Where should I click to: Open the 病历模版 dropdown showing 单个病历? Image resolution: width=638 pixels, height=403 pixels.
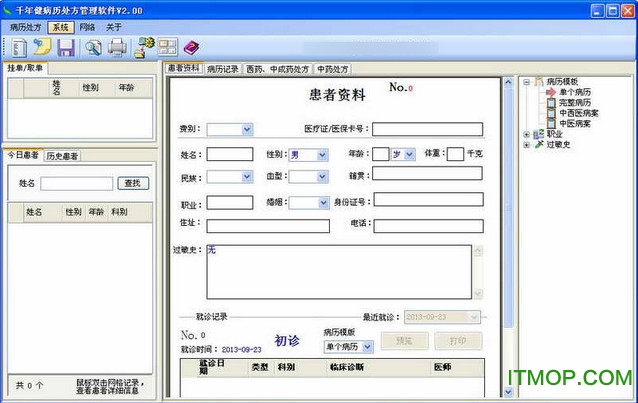point(367,347)
